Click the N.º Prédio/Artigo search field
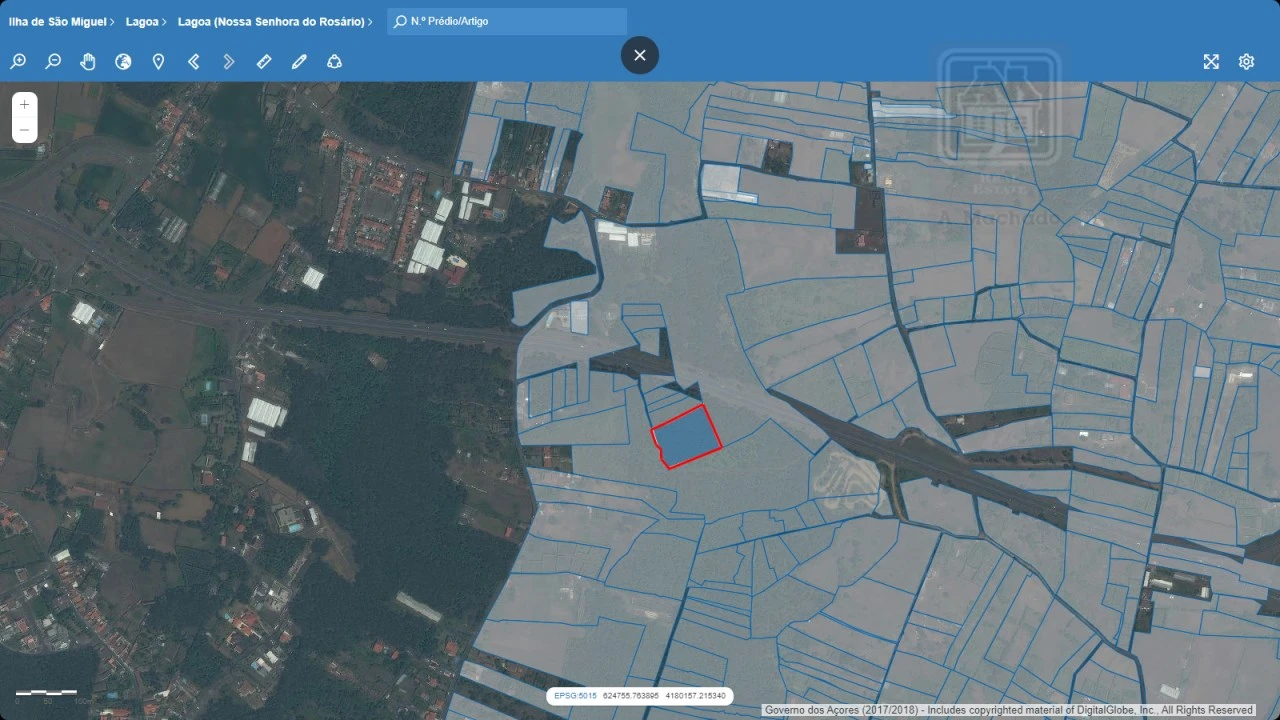This screenshot has width=1280, height=720. click(515, 21)
